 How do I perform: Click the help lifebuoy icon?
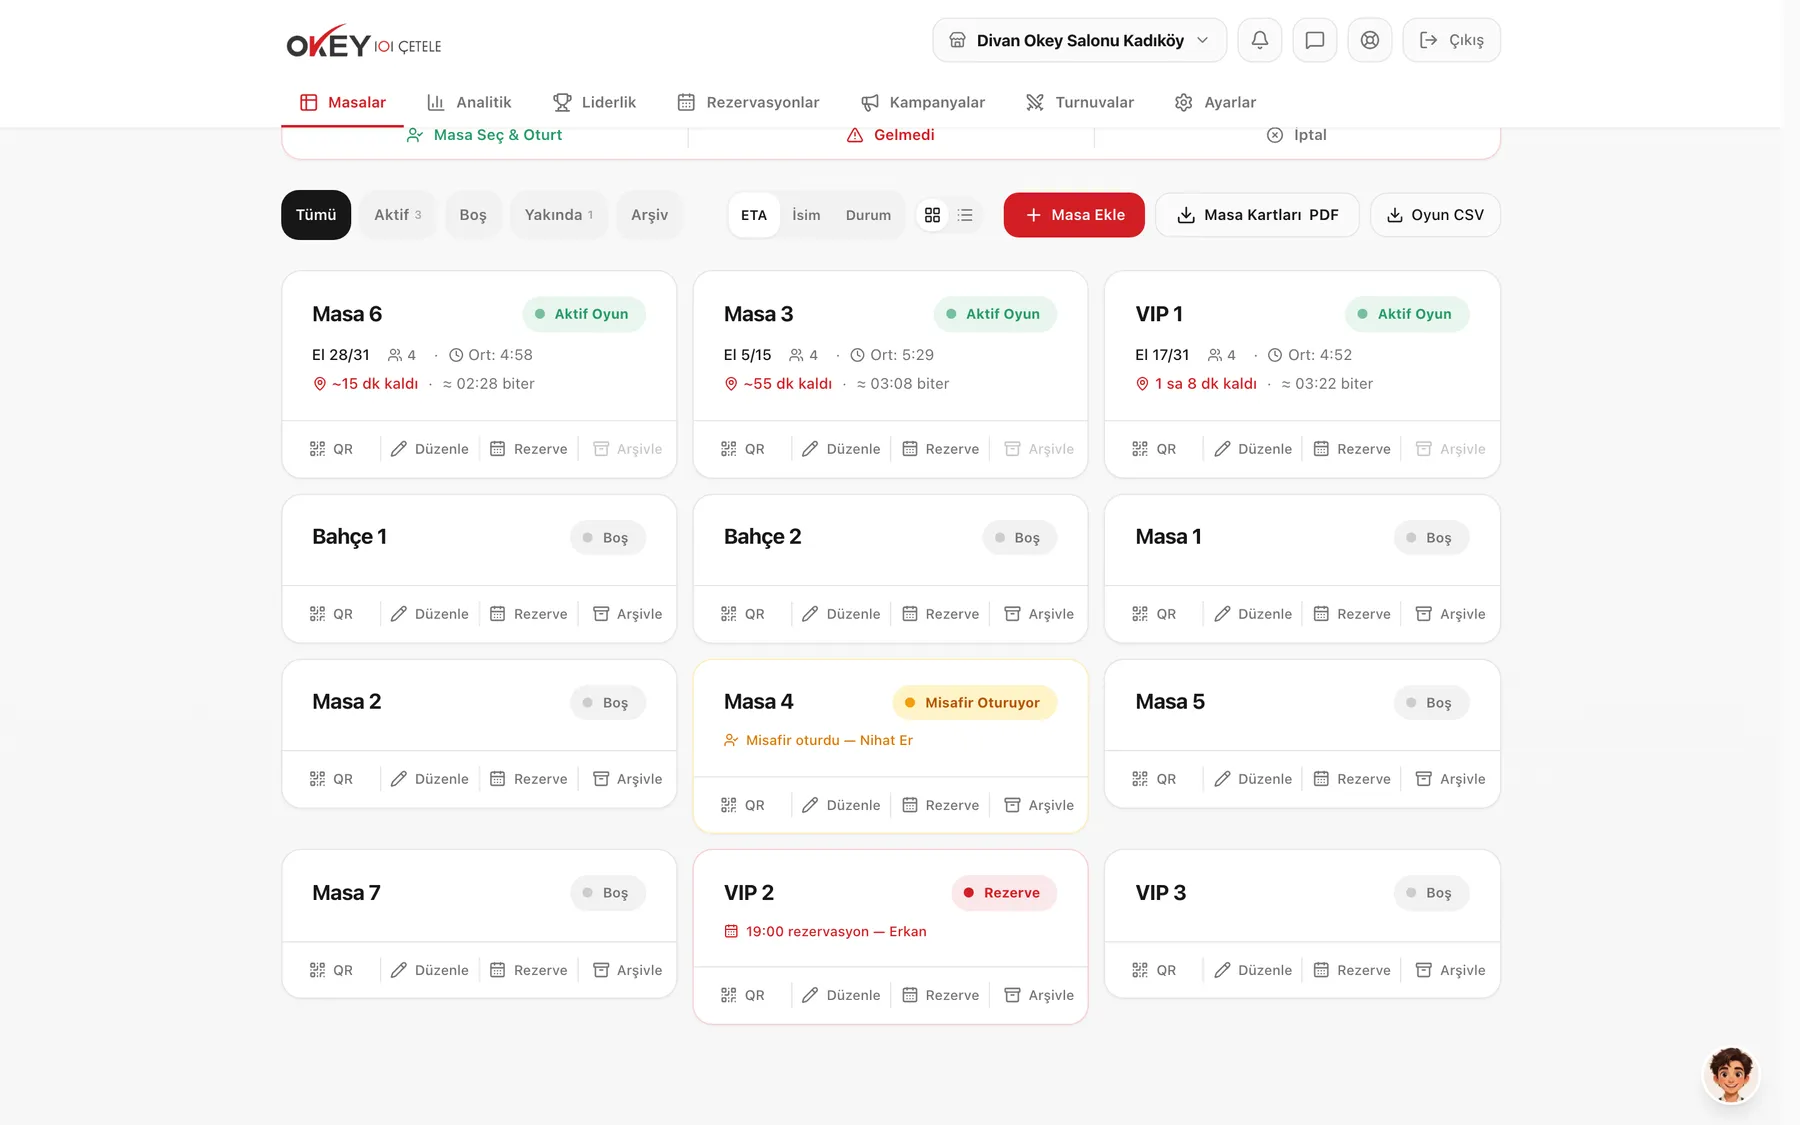click(1370, 40)
